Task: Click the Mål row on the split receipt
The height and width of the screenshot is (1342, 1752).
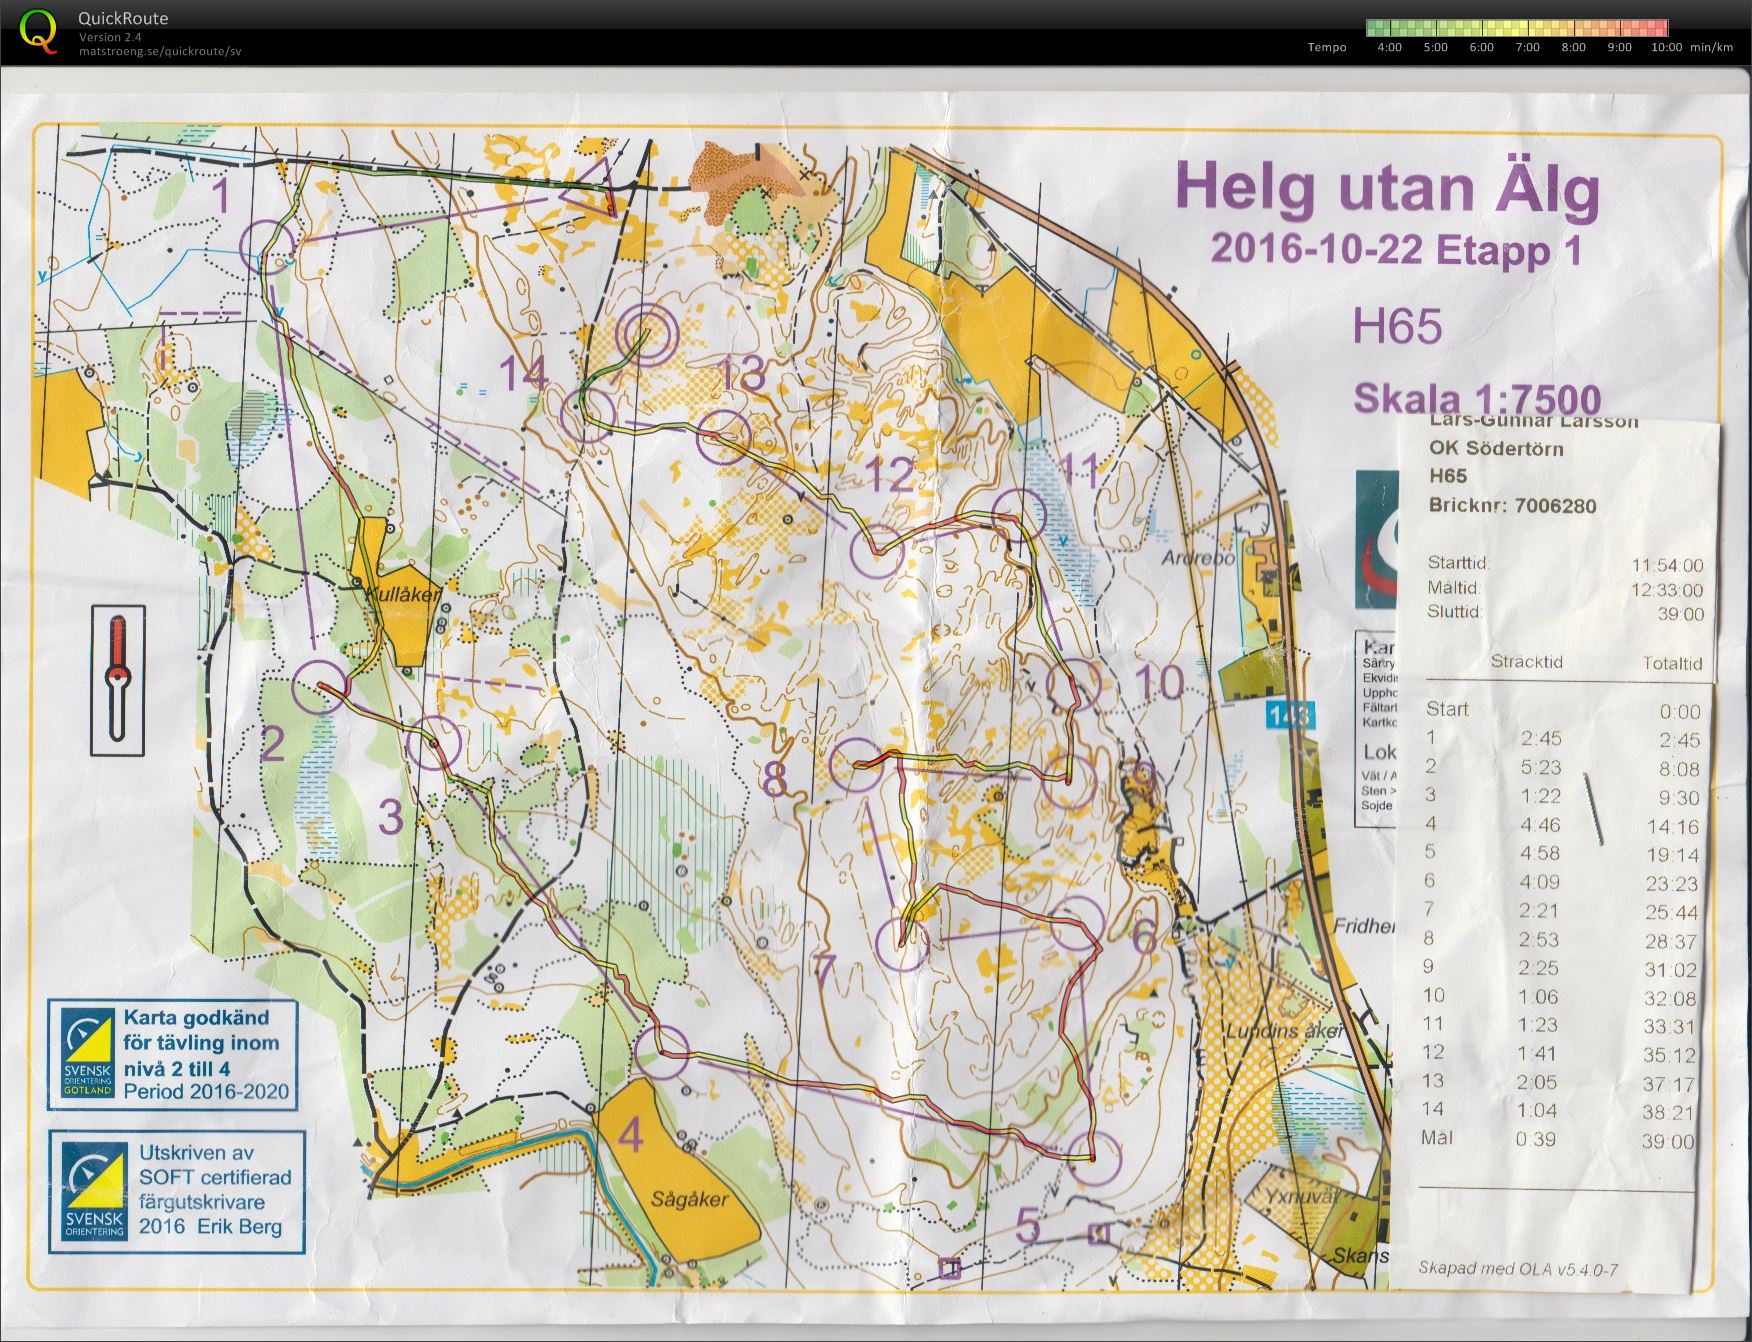Action: [1558, 1139]
